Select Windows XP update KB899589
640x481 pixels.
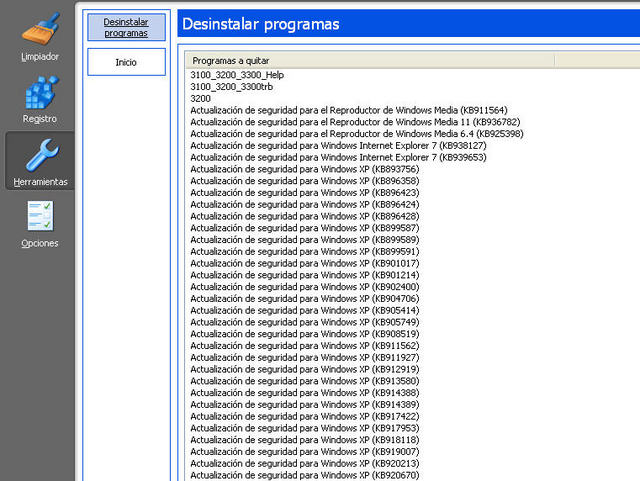click(x=305, y=240)
